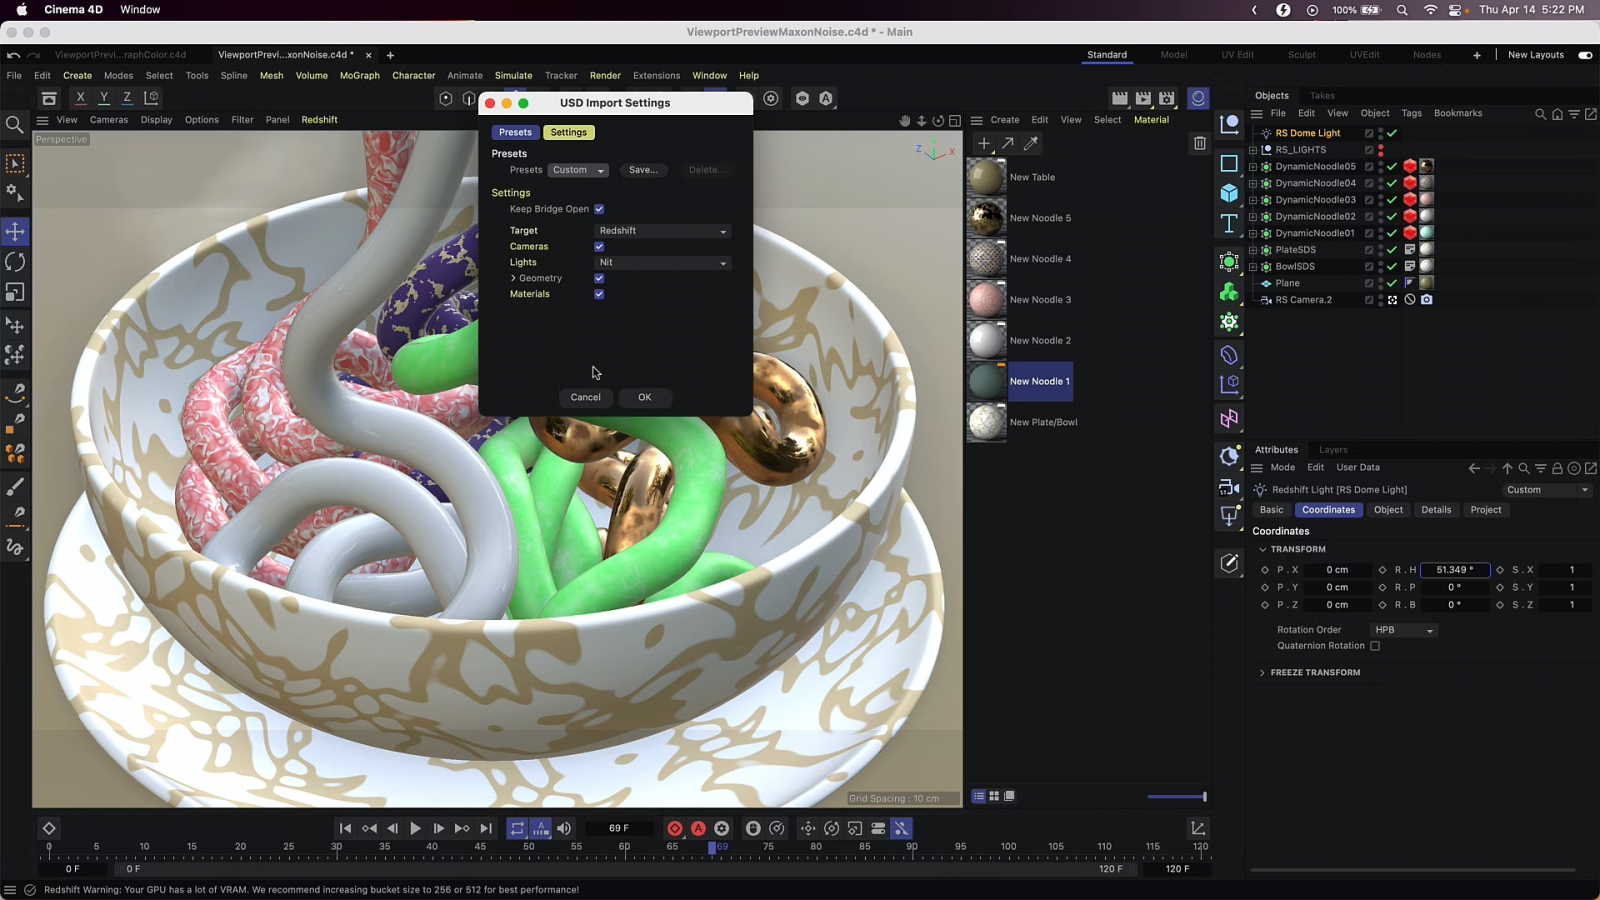Cancel the USD Import Settings dialog
Viewport: 1600px width, 900px height.
pyautogui.click(x=585, y=398)
